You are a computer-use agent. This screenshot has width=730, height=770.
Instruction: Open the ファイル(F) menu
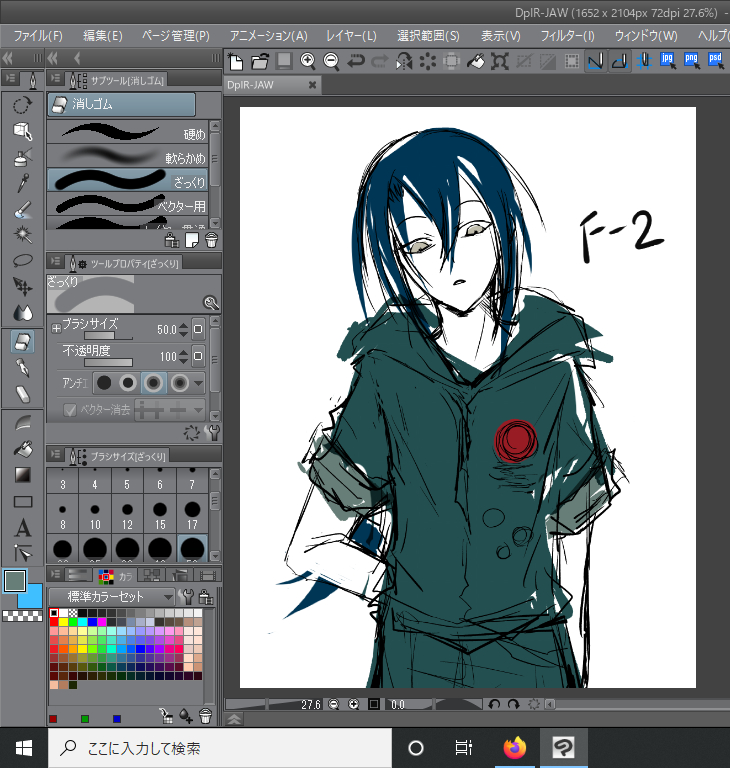coord(38,36)
